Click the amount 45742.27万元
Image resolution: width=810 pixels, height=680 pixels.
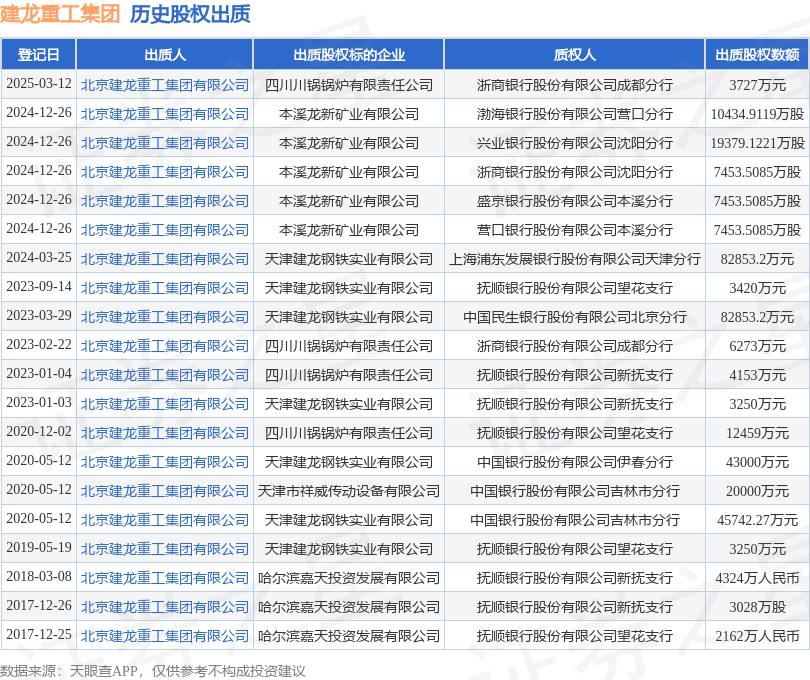tap(757, 520)
